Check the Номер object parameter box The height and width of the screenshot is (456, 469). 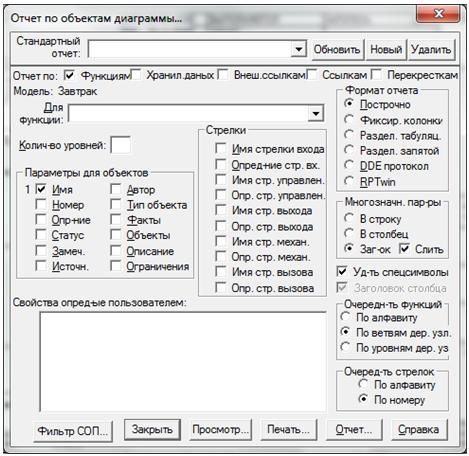tap(41, 204)
